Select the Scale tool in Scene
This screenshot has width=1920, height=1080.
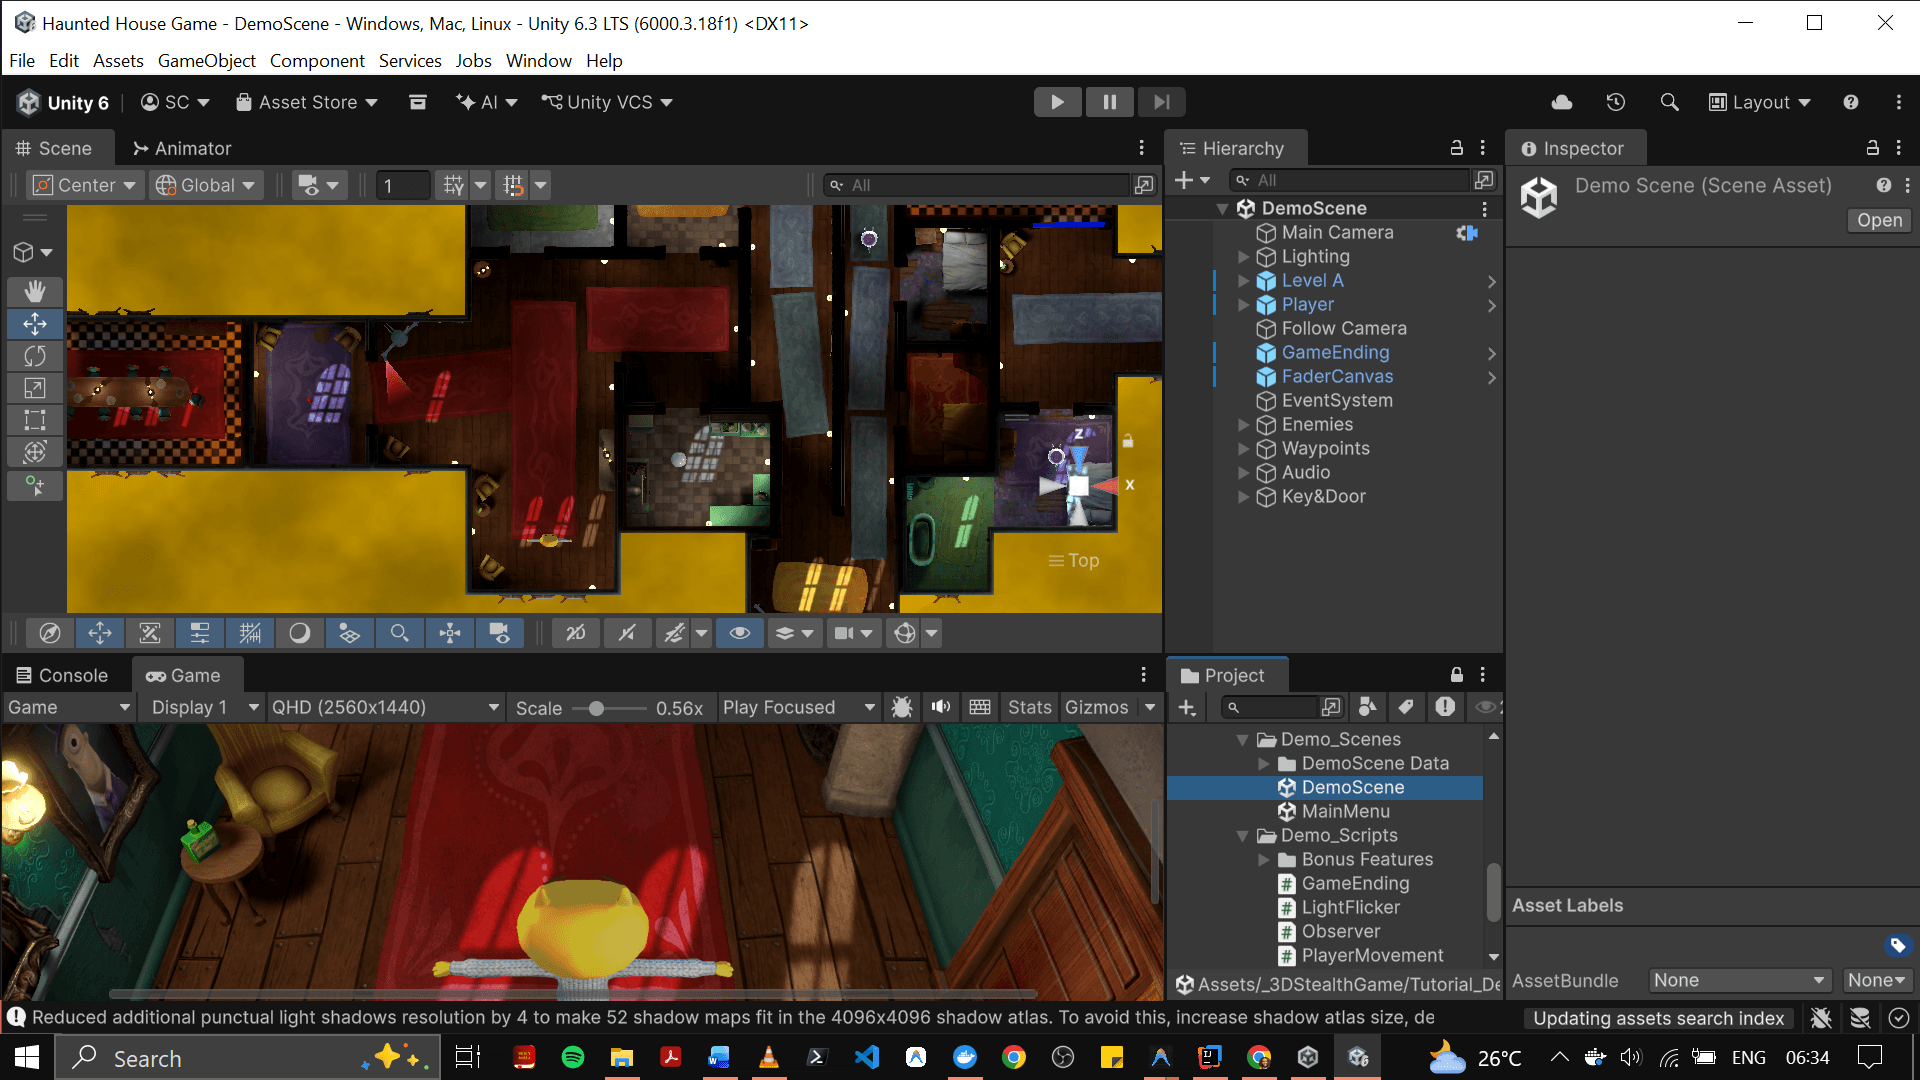point(35,388)
